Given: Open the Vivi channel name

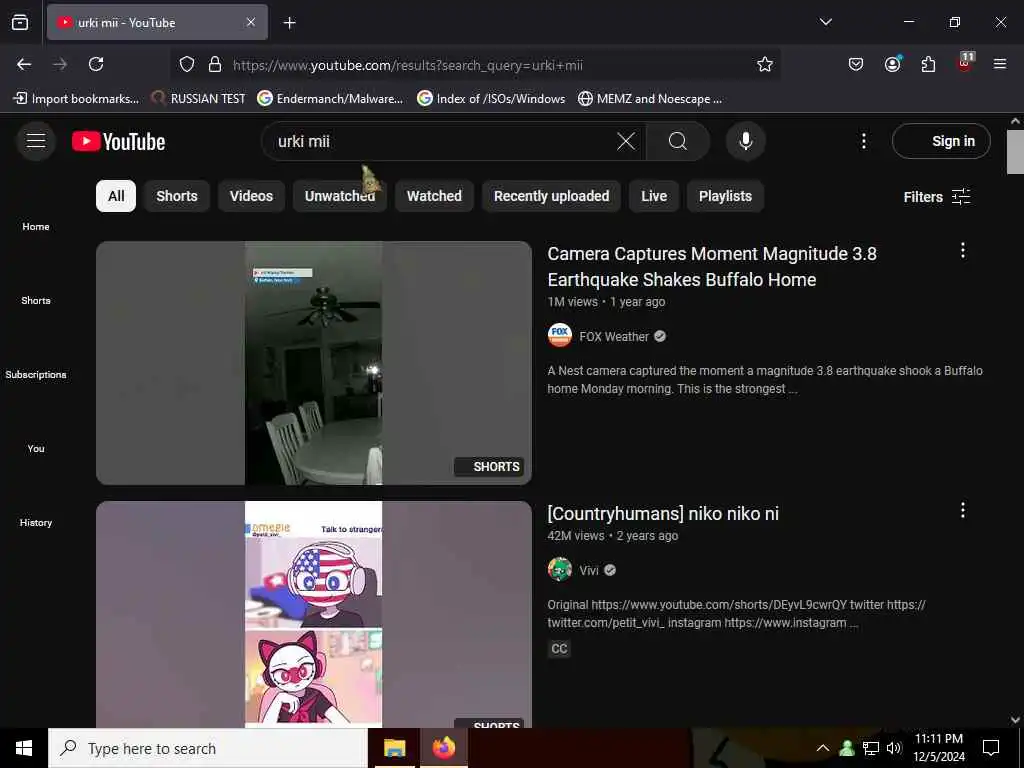Looking at the screenshot, I should [588, 570].
